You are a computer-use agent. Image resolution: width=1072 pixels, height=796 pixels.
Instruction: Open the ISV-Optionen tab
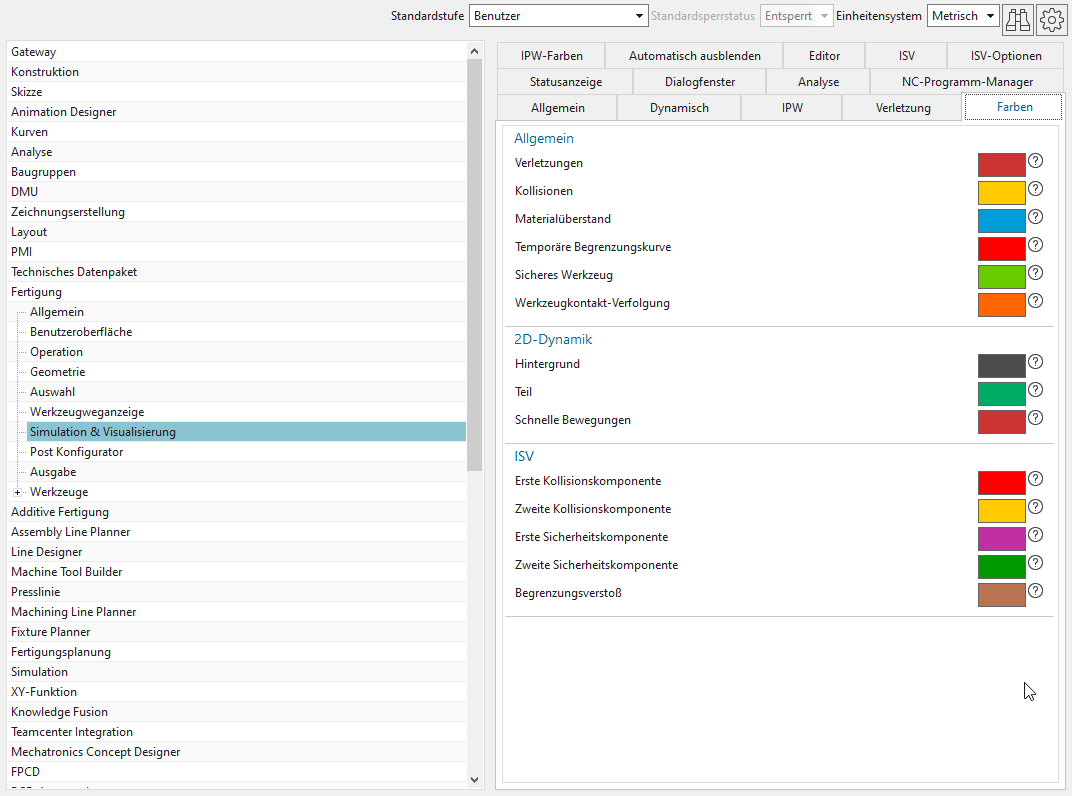[1006, 56]
